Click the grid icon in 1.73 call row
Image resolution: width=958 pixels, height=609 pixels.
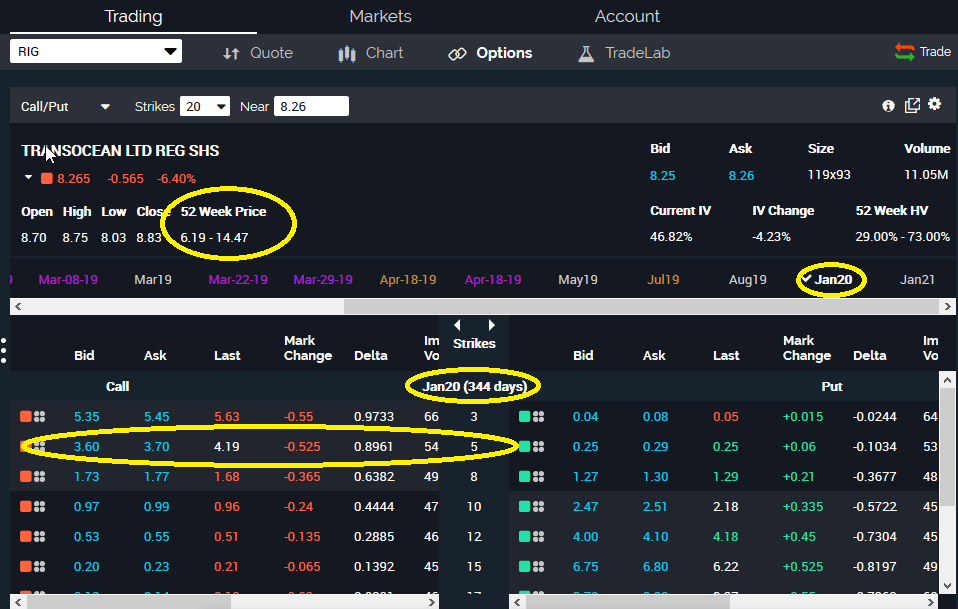[x=40, y=476]
